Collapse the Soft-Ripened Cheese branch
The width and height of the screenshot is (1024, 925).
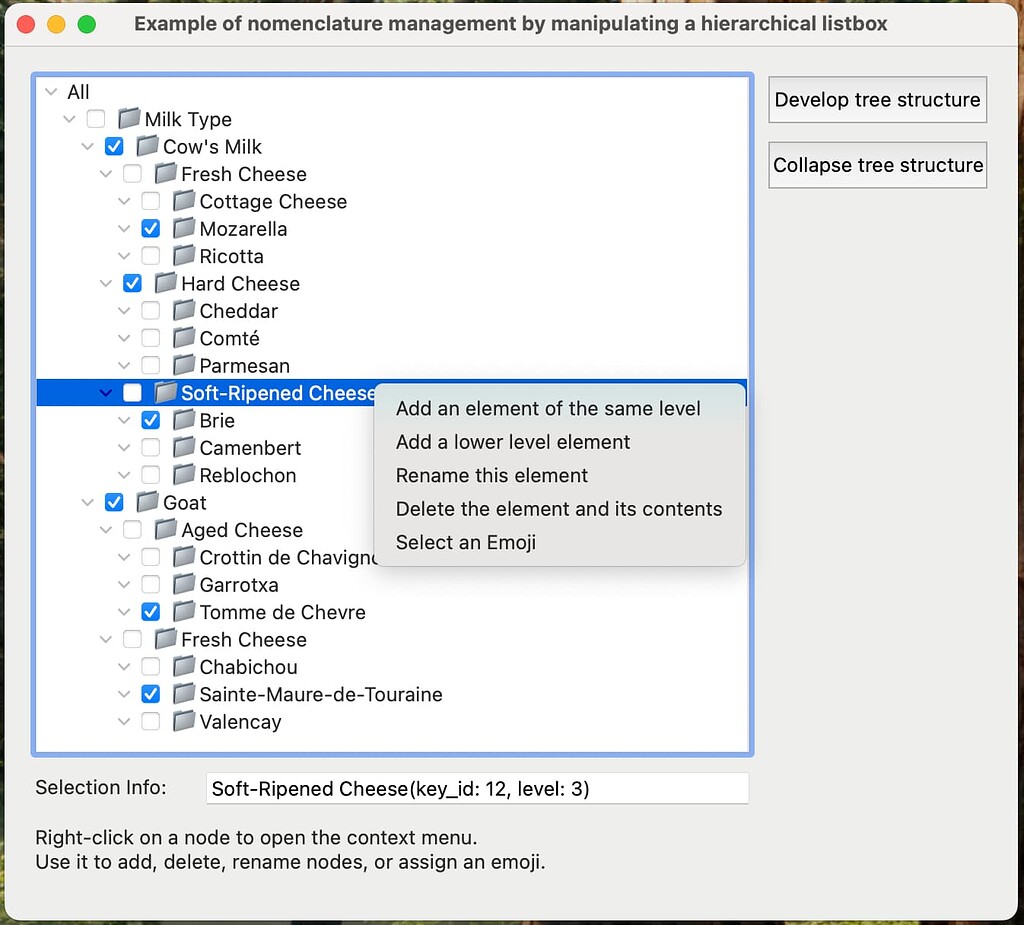[x=106, y=392]
